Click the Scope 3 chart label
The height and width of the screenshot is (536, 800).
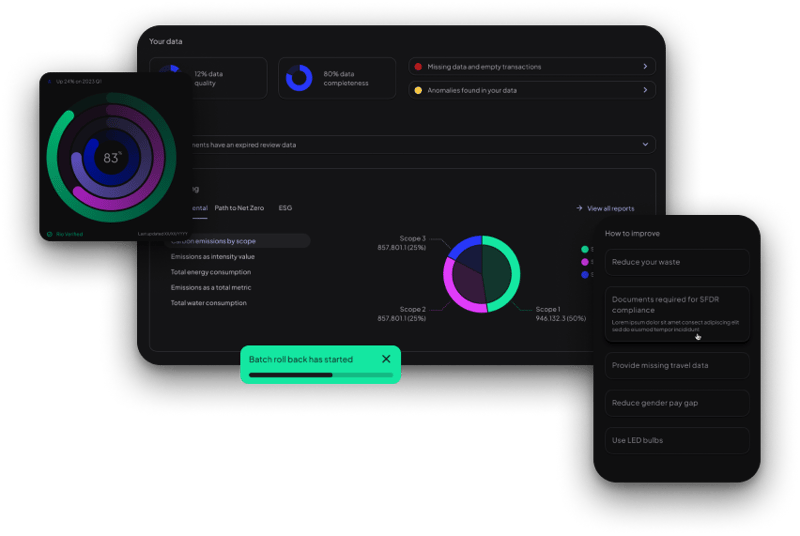[x=402, y=243]
